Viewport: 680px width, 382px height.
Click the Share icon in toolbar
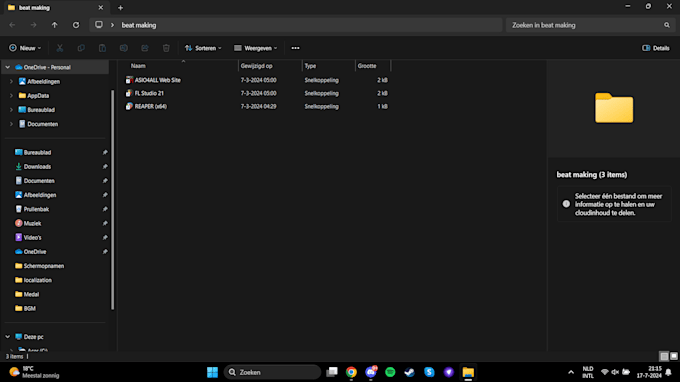(145, 48)
